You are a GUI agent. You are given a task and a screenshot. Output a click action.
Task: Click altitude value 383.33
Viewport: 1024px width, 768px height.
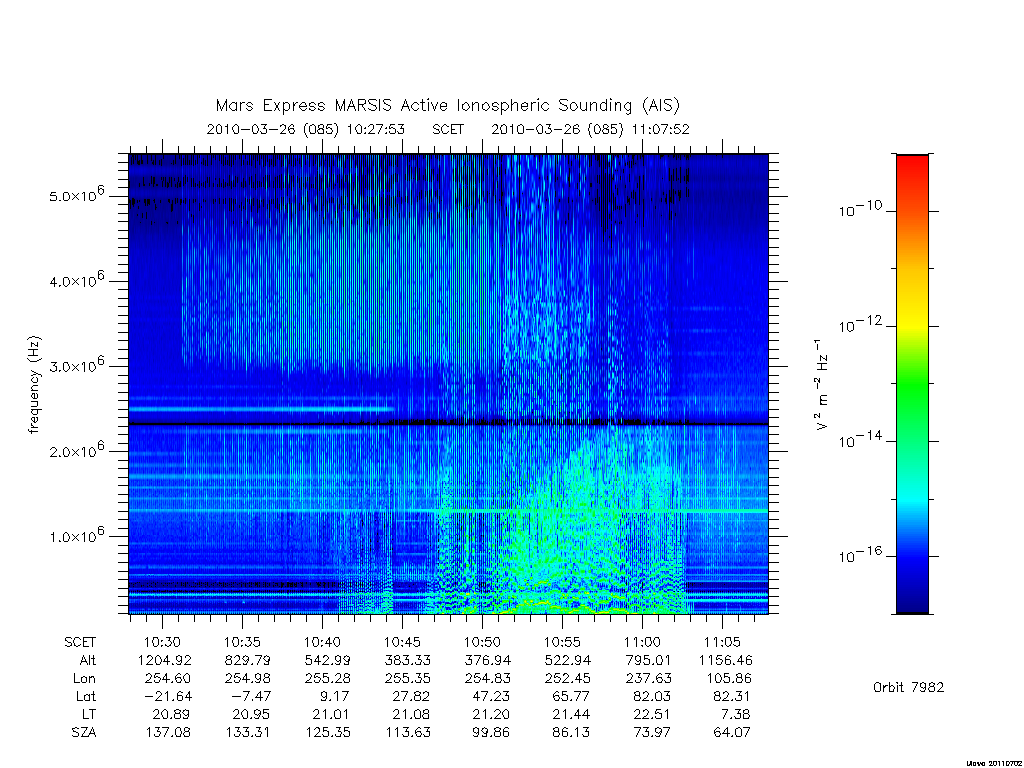[408, 660]
